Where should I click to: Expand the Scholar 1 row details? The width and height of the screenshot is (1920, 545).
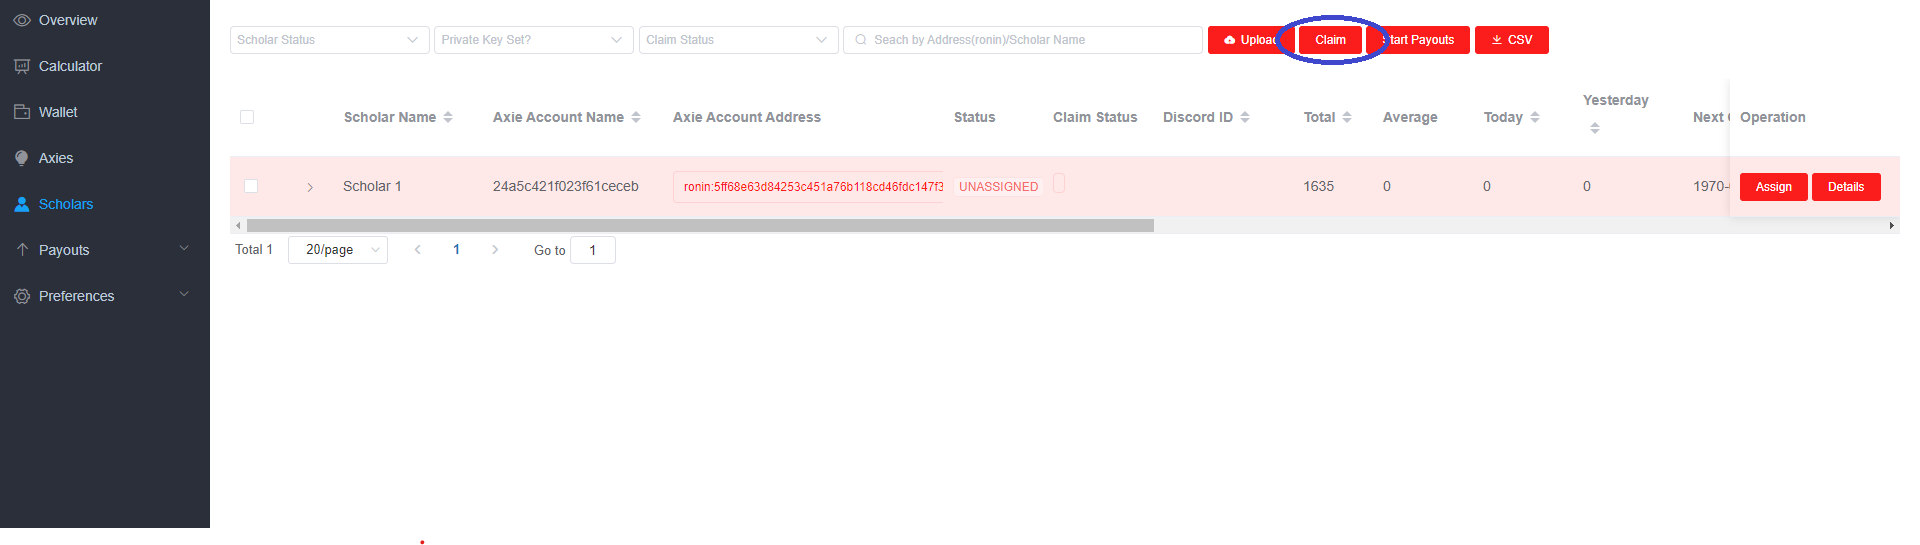point(310,187)
